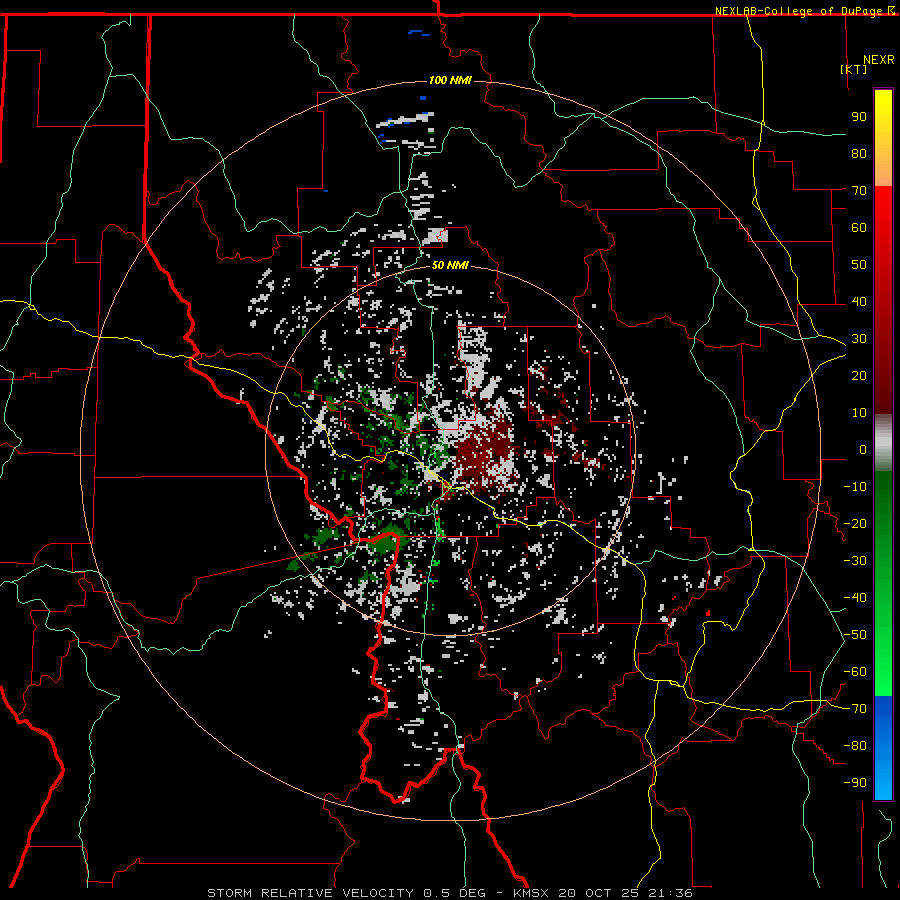Pick the gray zero-velocity segment of the color bar
The height and width of the screenshot is (900, 900).
point(883,443)
